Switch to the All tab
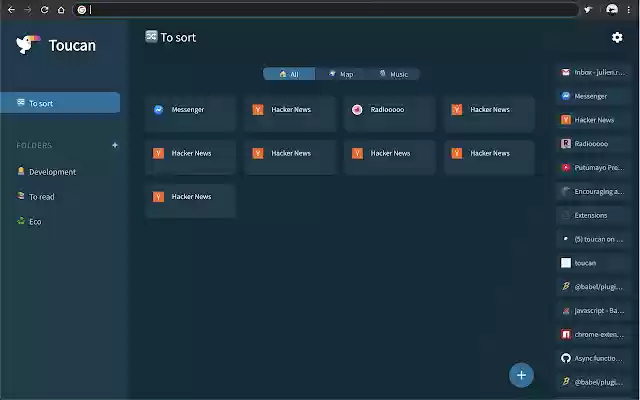This screenshot has width=640, height=400. 289,74
